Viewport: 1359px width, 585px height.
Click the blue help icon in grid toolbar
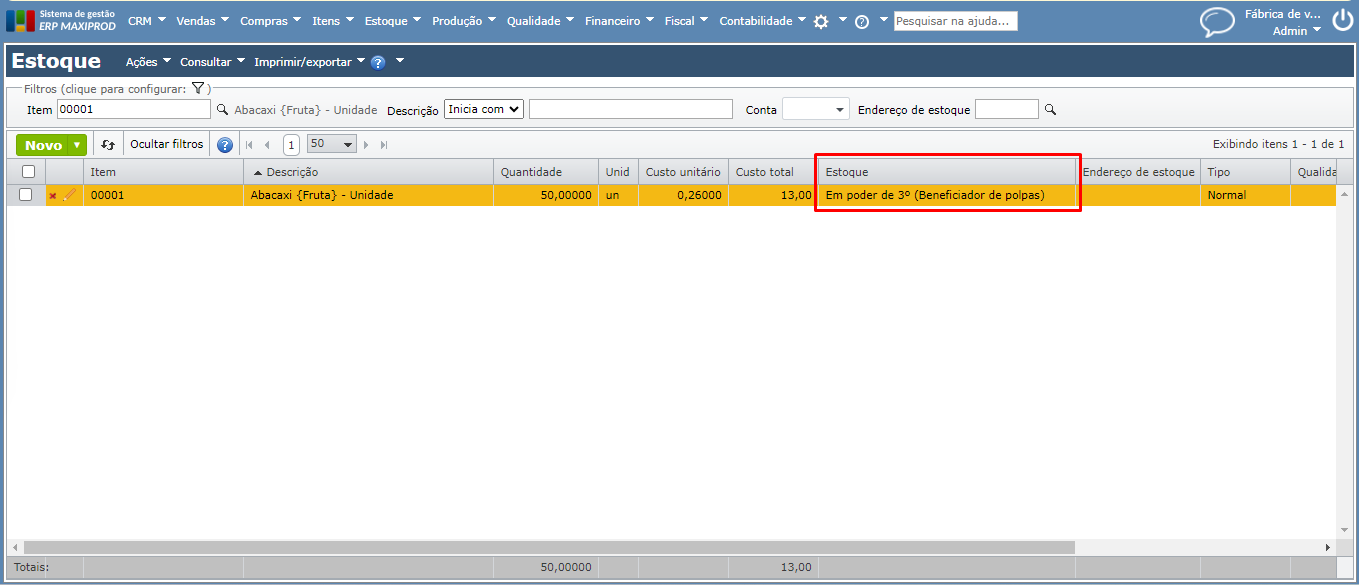225,145
